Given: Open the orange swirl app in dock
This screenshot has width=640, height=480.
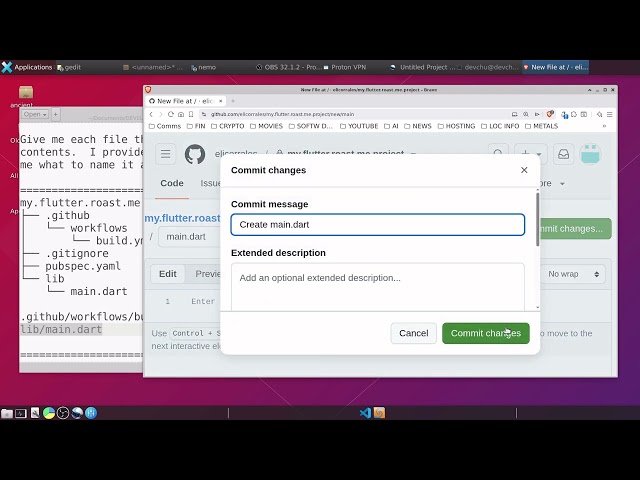Looking at the screenshot, I should tap(379, 413).
